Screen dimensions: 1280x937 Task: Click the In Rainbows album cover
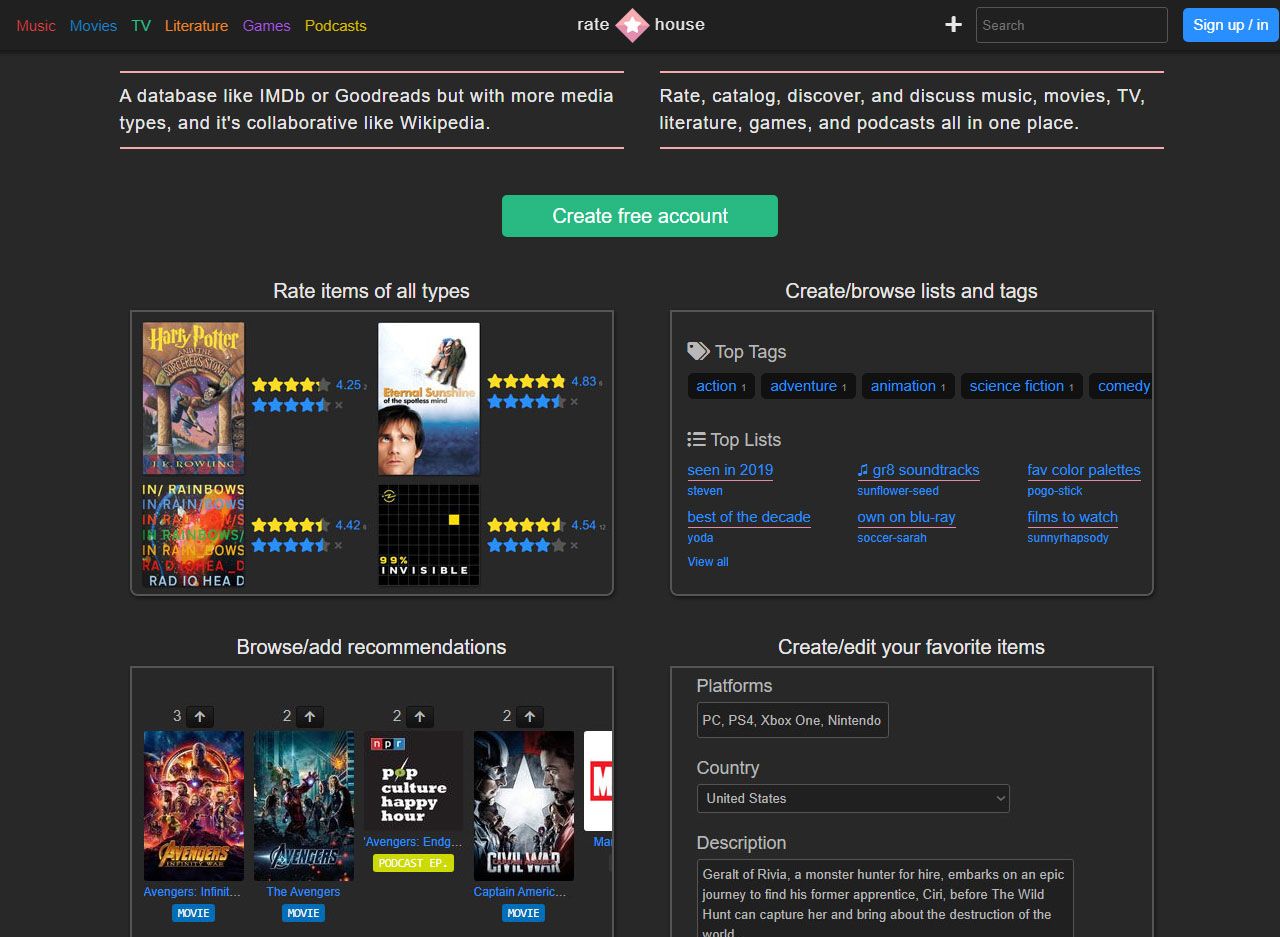point(193,535)
